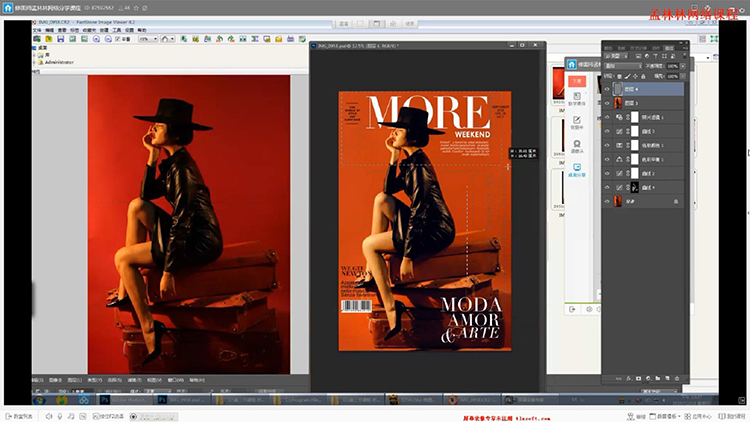Filter layers by smart object icon
This screenshot has height=422, width=750.
tap(673, 56)
